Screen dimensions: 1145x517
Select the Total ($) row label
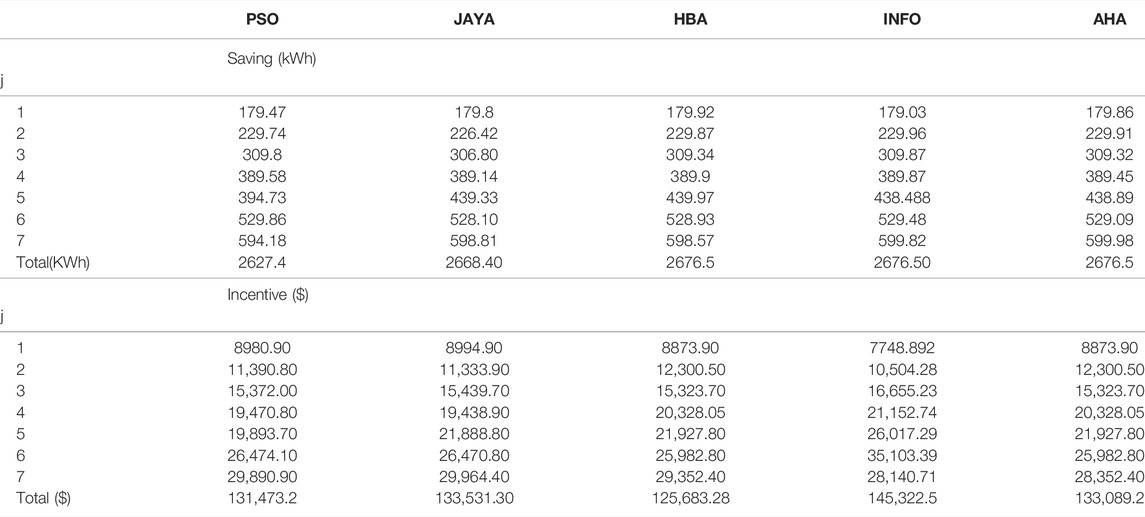coord(44,499)
